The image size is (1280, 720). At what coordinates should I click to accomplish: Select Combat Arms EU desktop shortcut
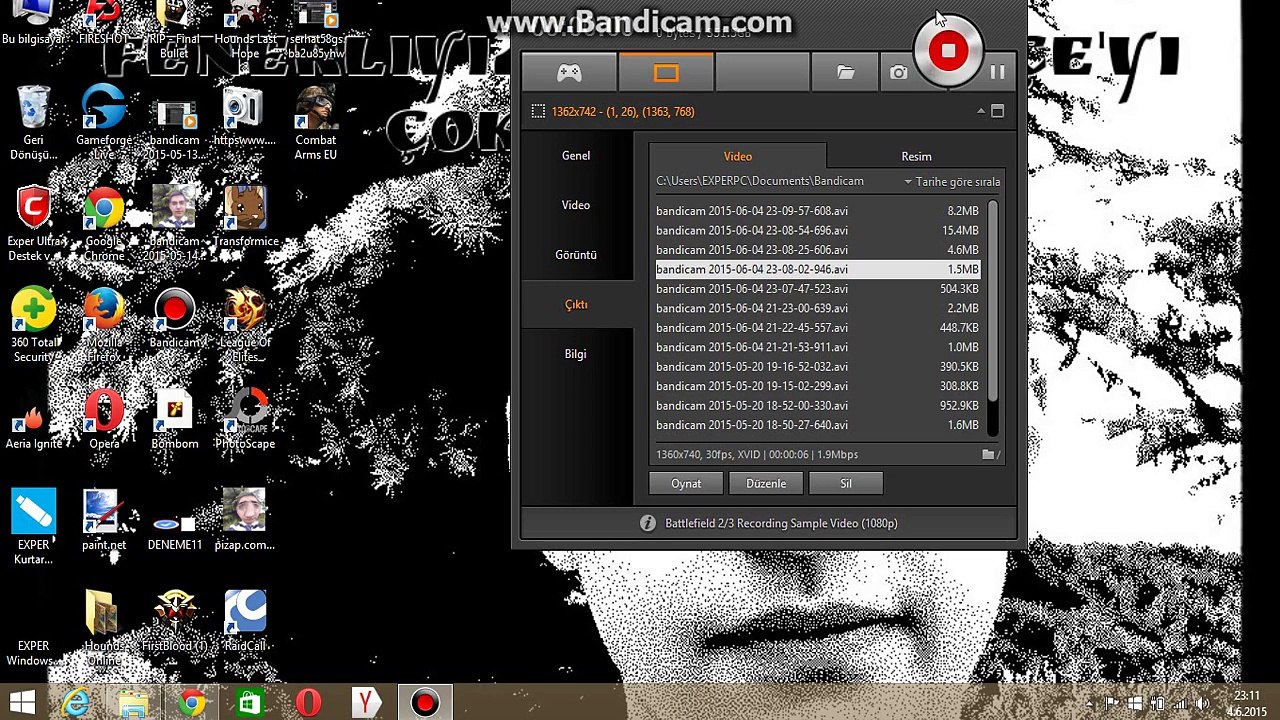point(316,123)
